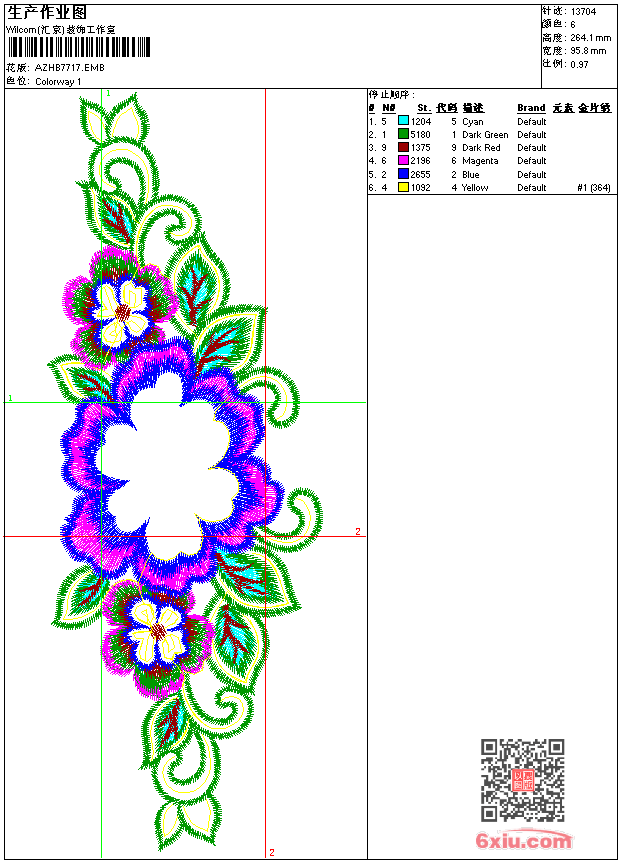This screenshot has width=620, height=860.
Task: Click the Yellow color swatch
Action: tap(403, 187)
